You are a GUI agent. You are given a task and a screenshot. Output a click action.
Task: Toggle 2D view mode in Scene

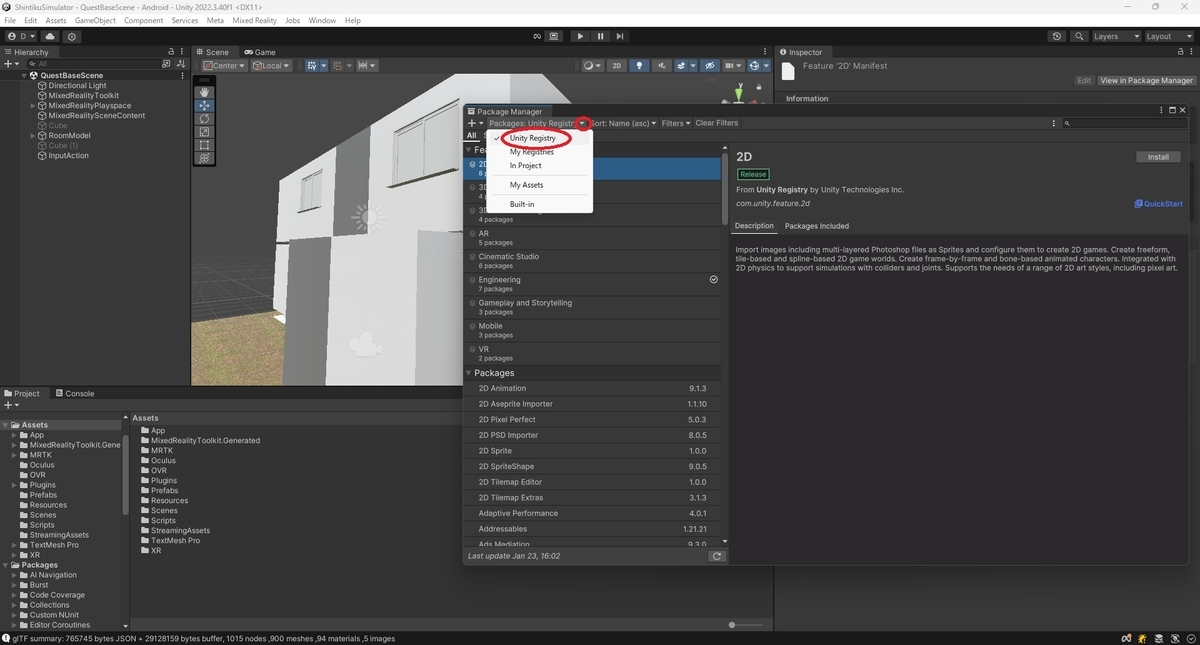tap(617, 66)
